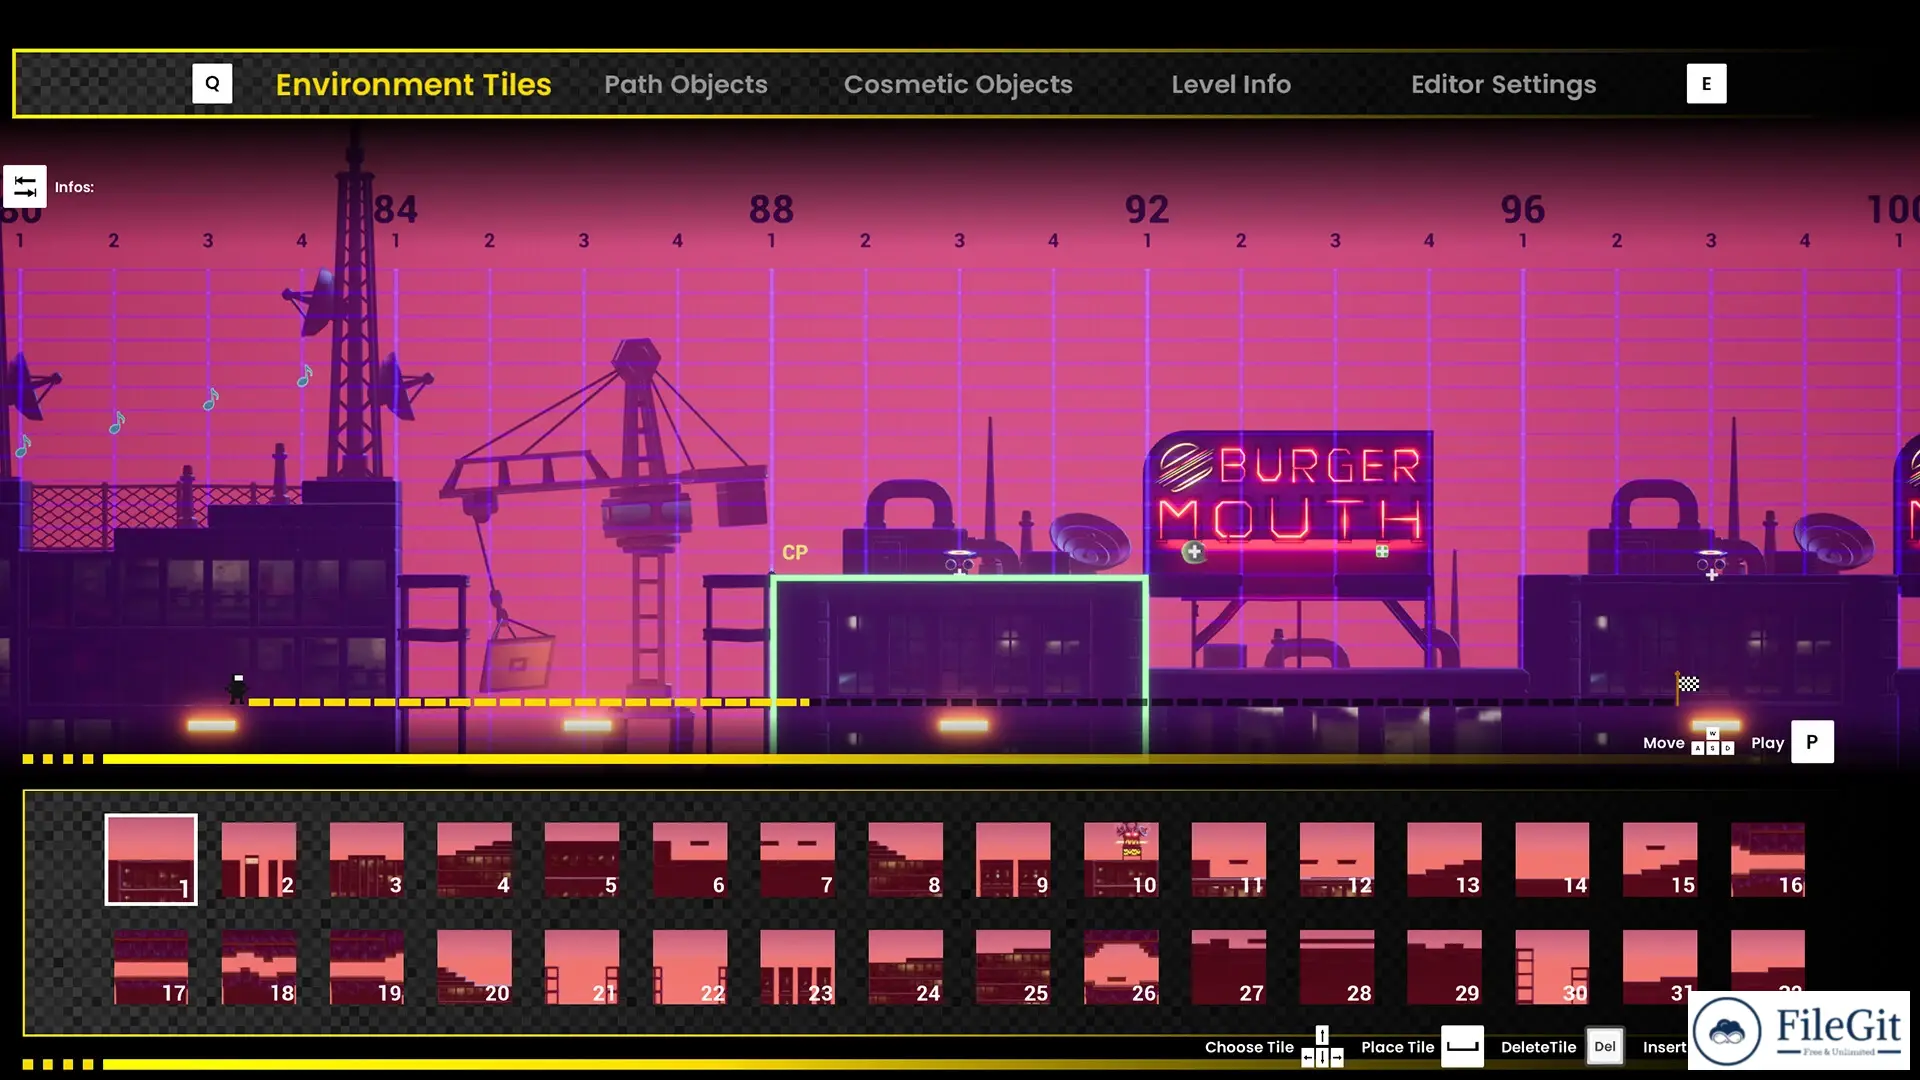Jump to measure 96 on the timeline
This screenshot has width=1920, height=1080.
1522,209
